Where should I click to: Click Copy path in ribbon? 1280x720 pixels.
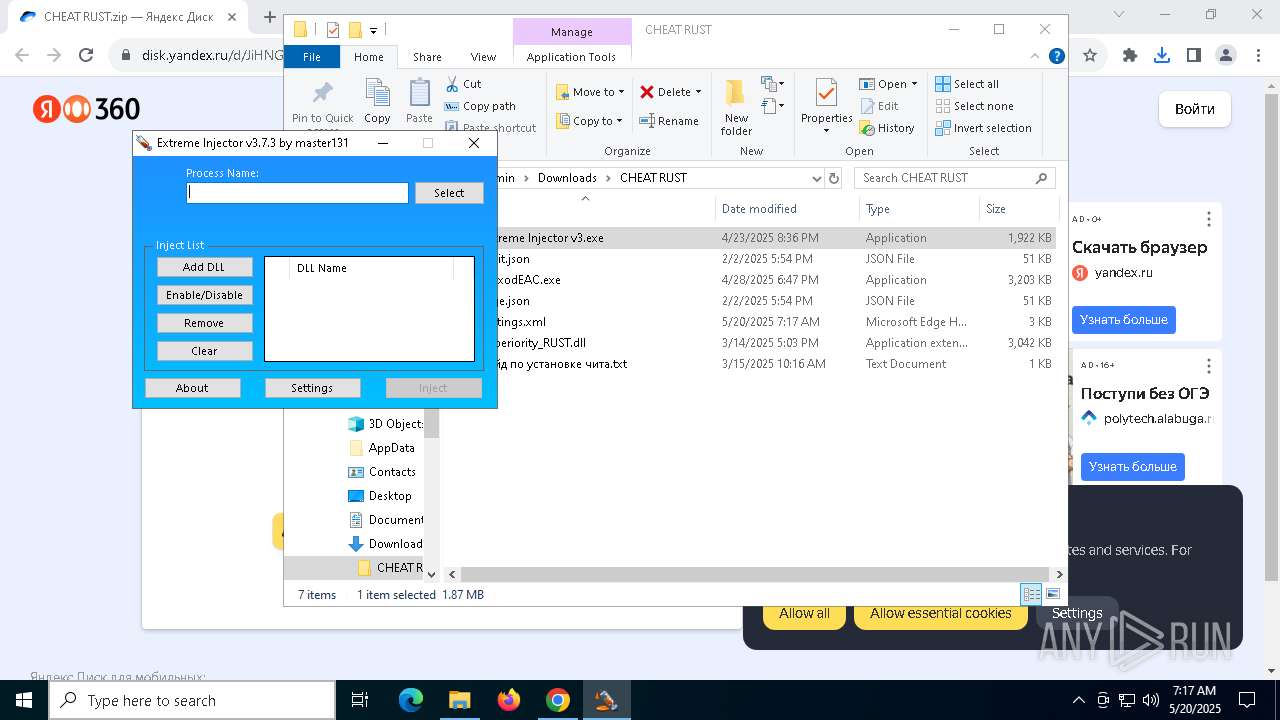pos(479,106)
